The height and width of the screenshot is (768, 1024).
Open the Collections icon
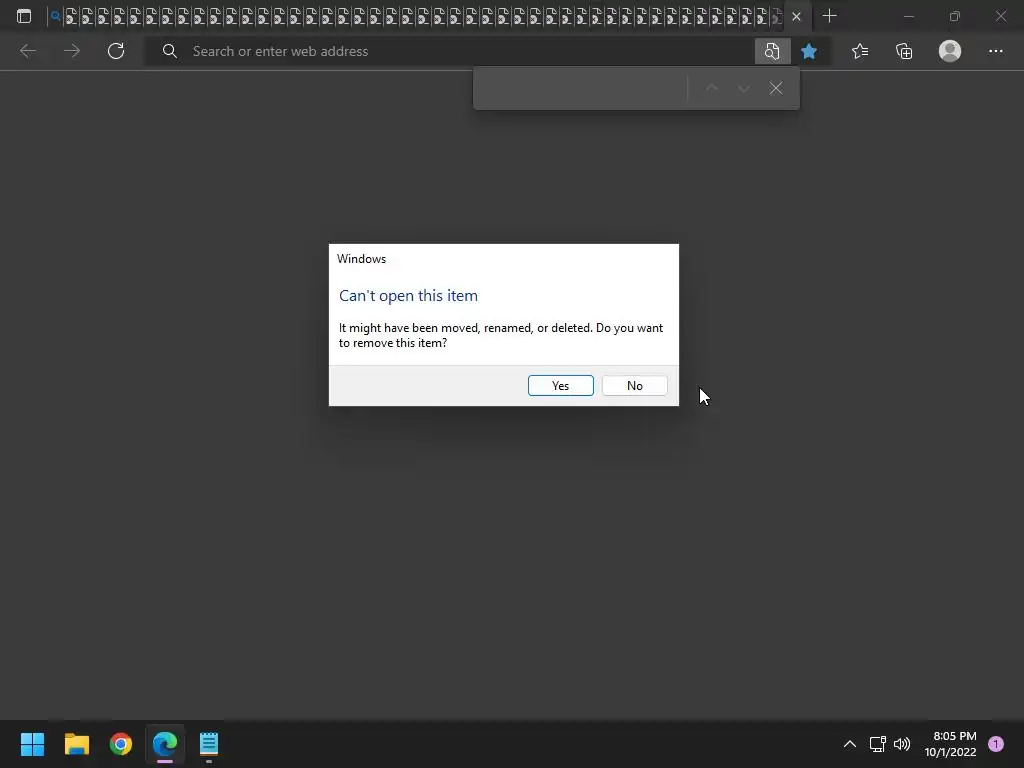coord(904,51)
